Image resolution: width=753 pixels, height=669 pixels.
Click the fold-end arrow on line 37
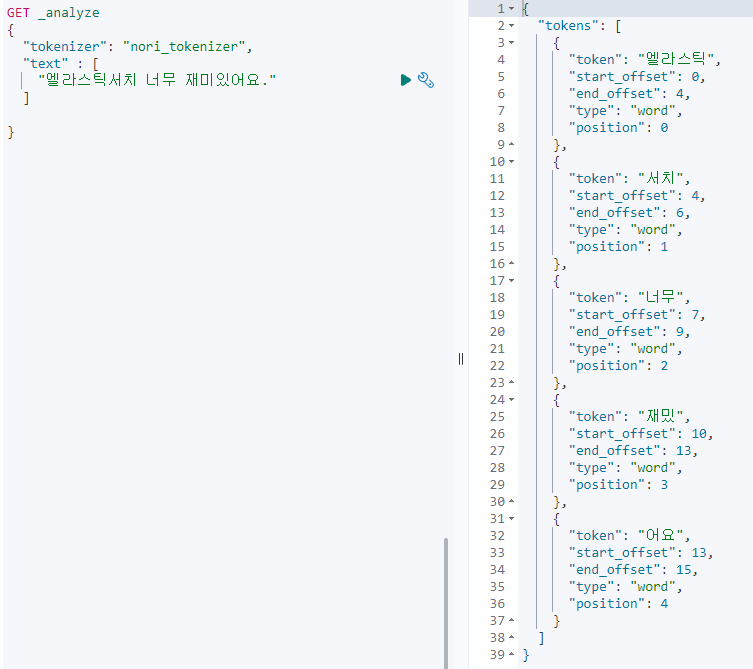pos(512,621)
